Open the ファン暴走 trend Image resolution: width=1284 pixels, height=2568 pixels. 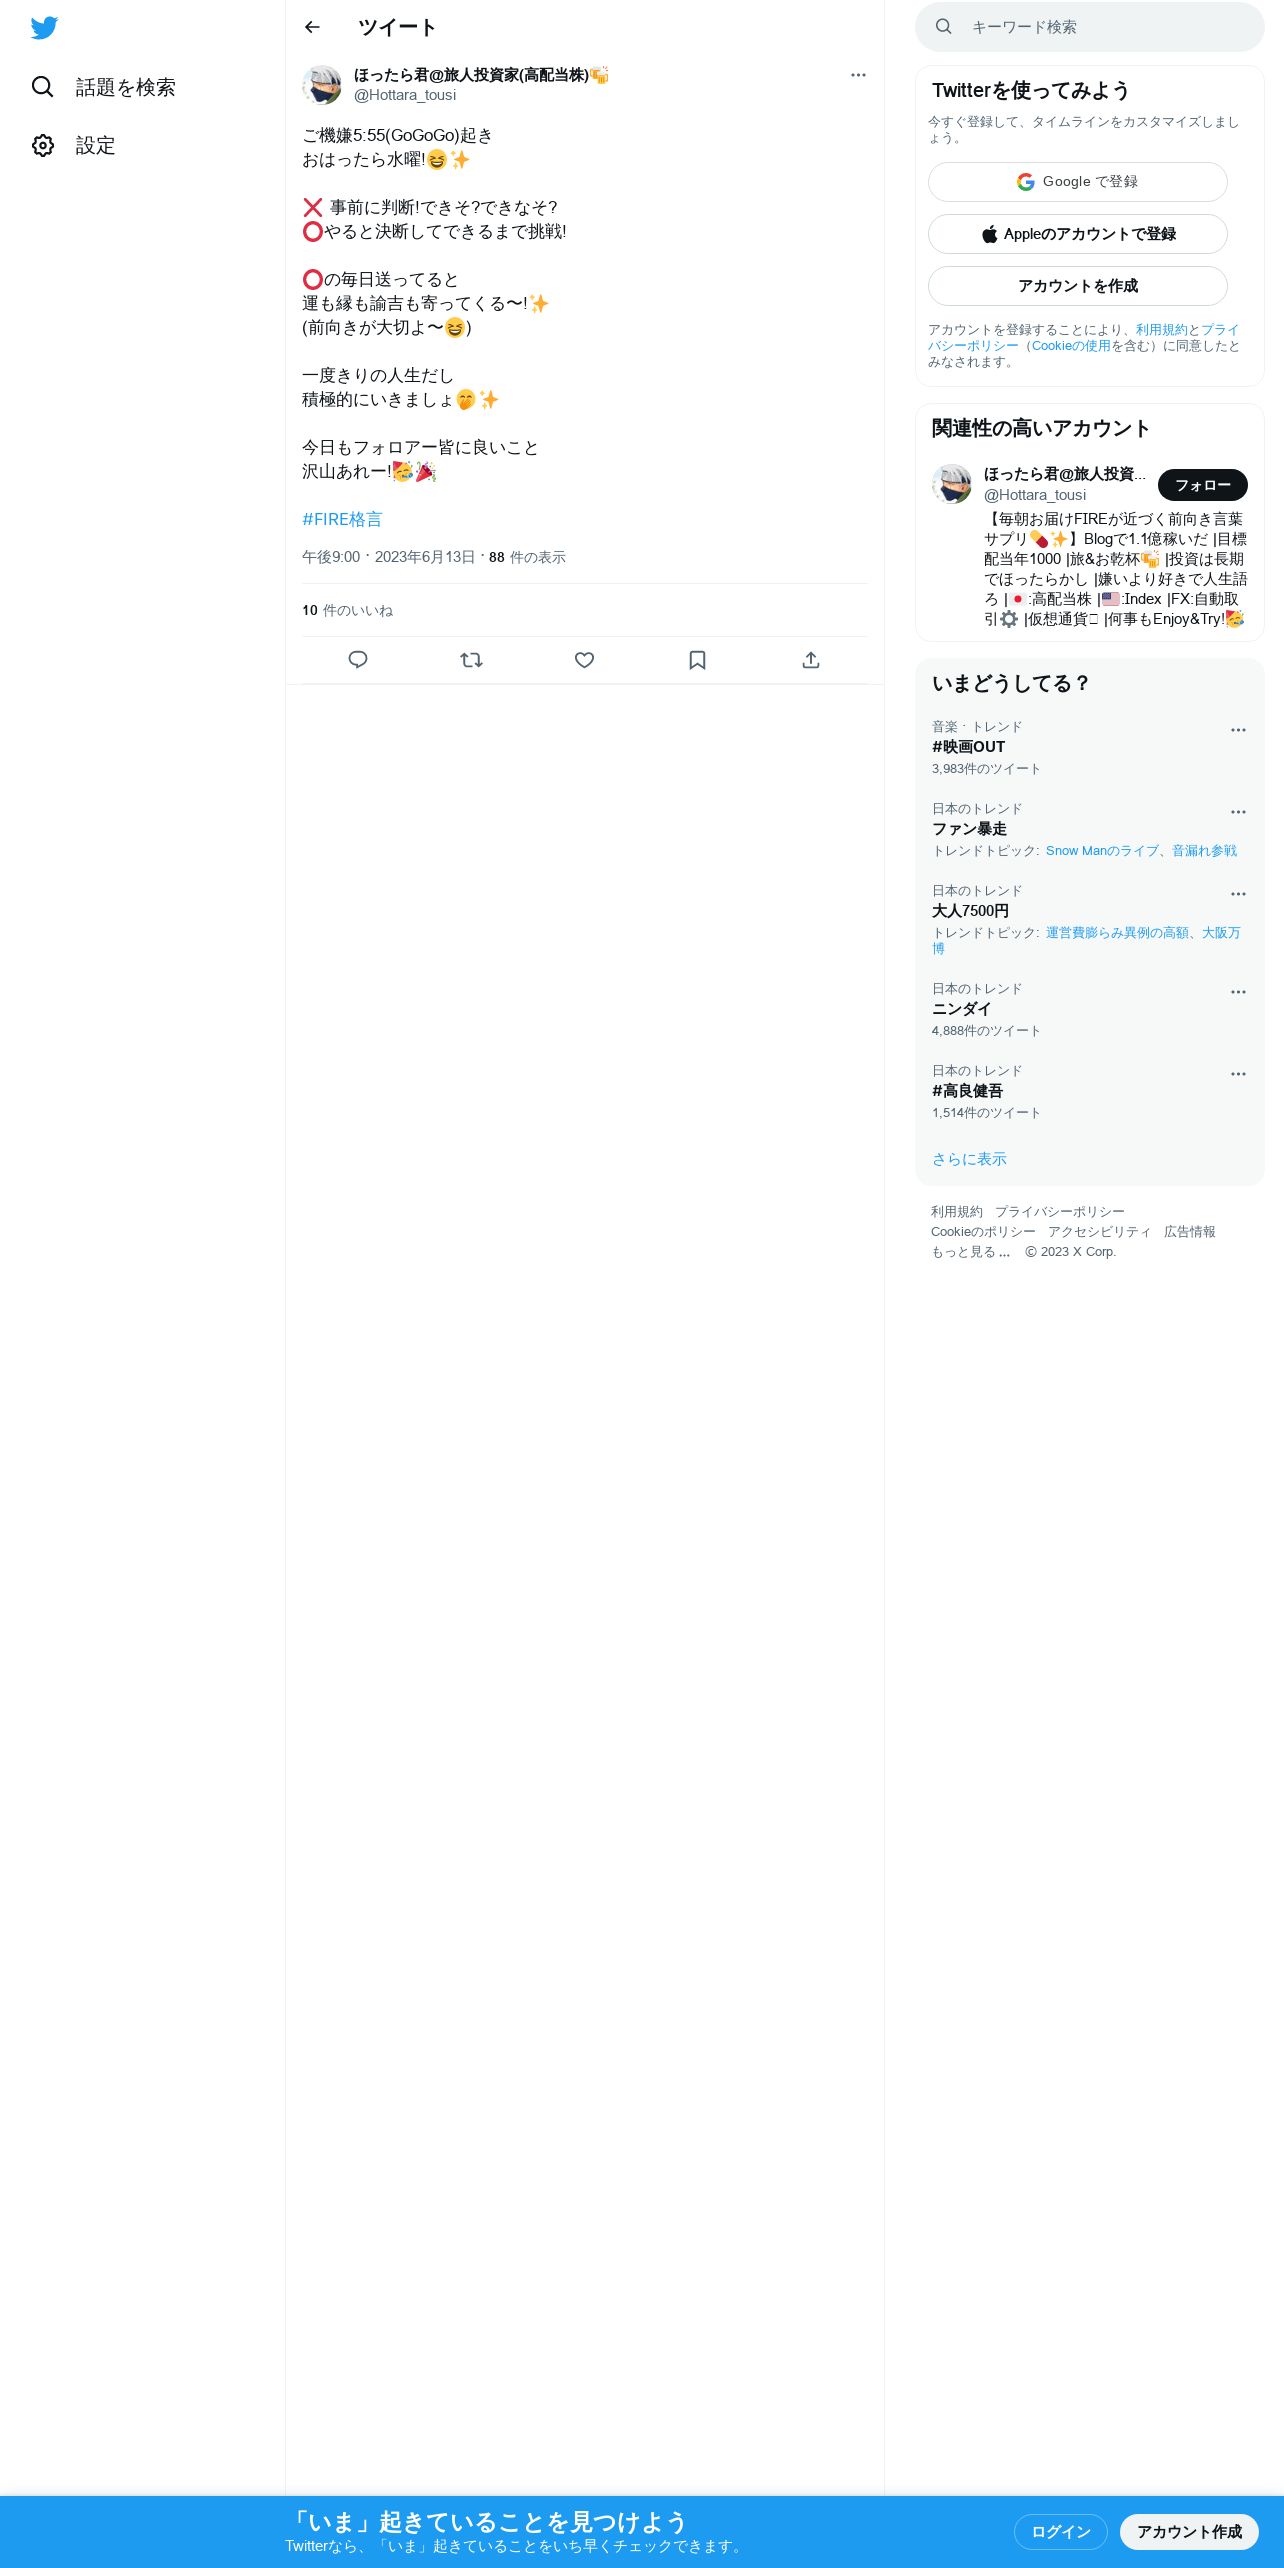pyautogui.click(x=969, y=829)
